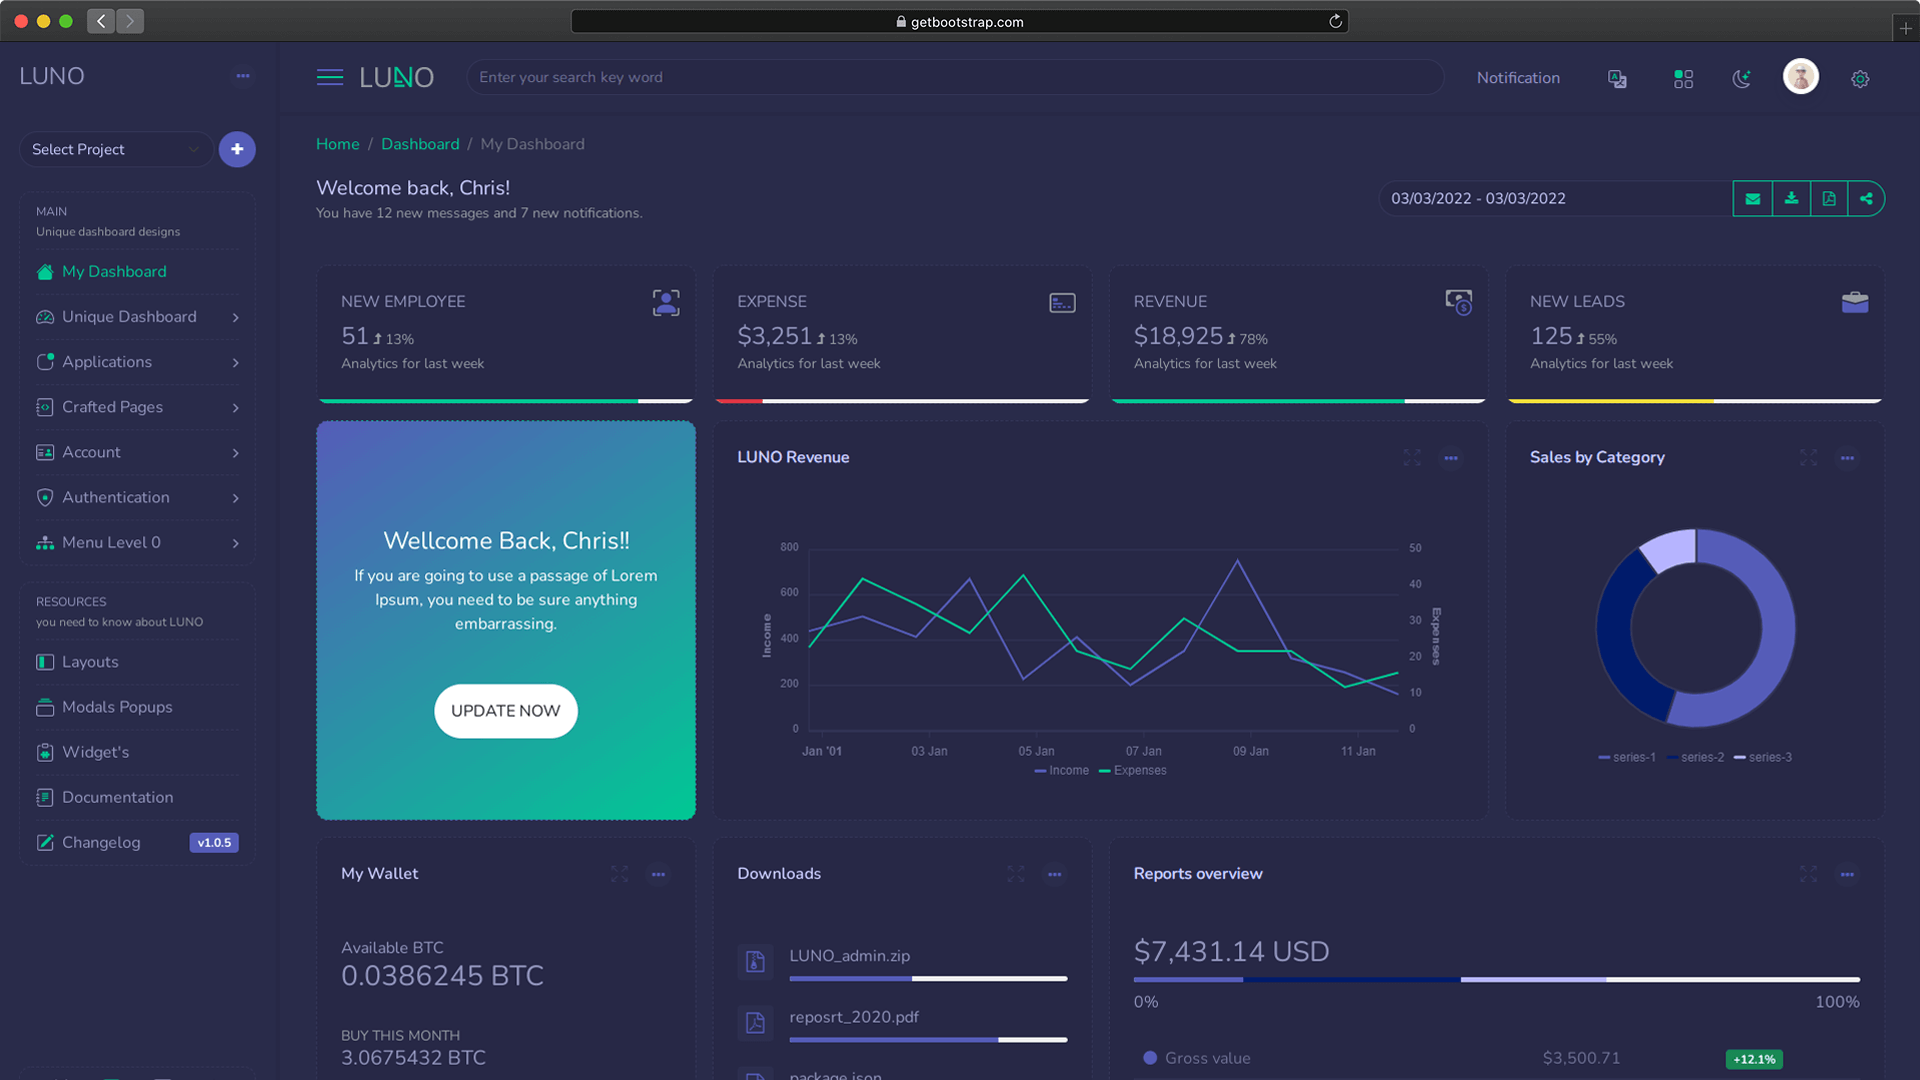Click the settings gear icon in header
Viewport: 1920px width, 1080px height.
(x=1860, y=78)
